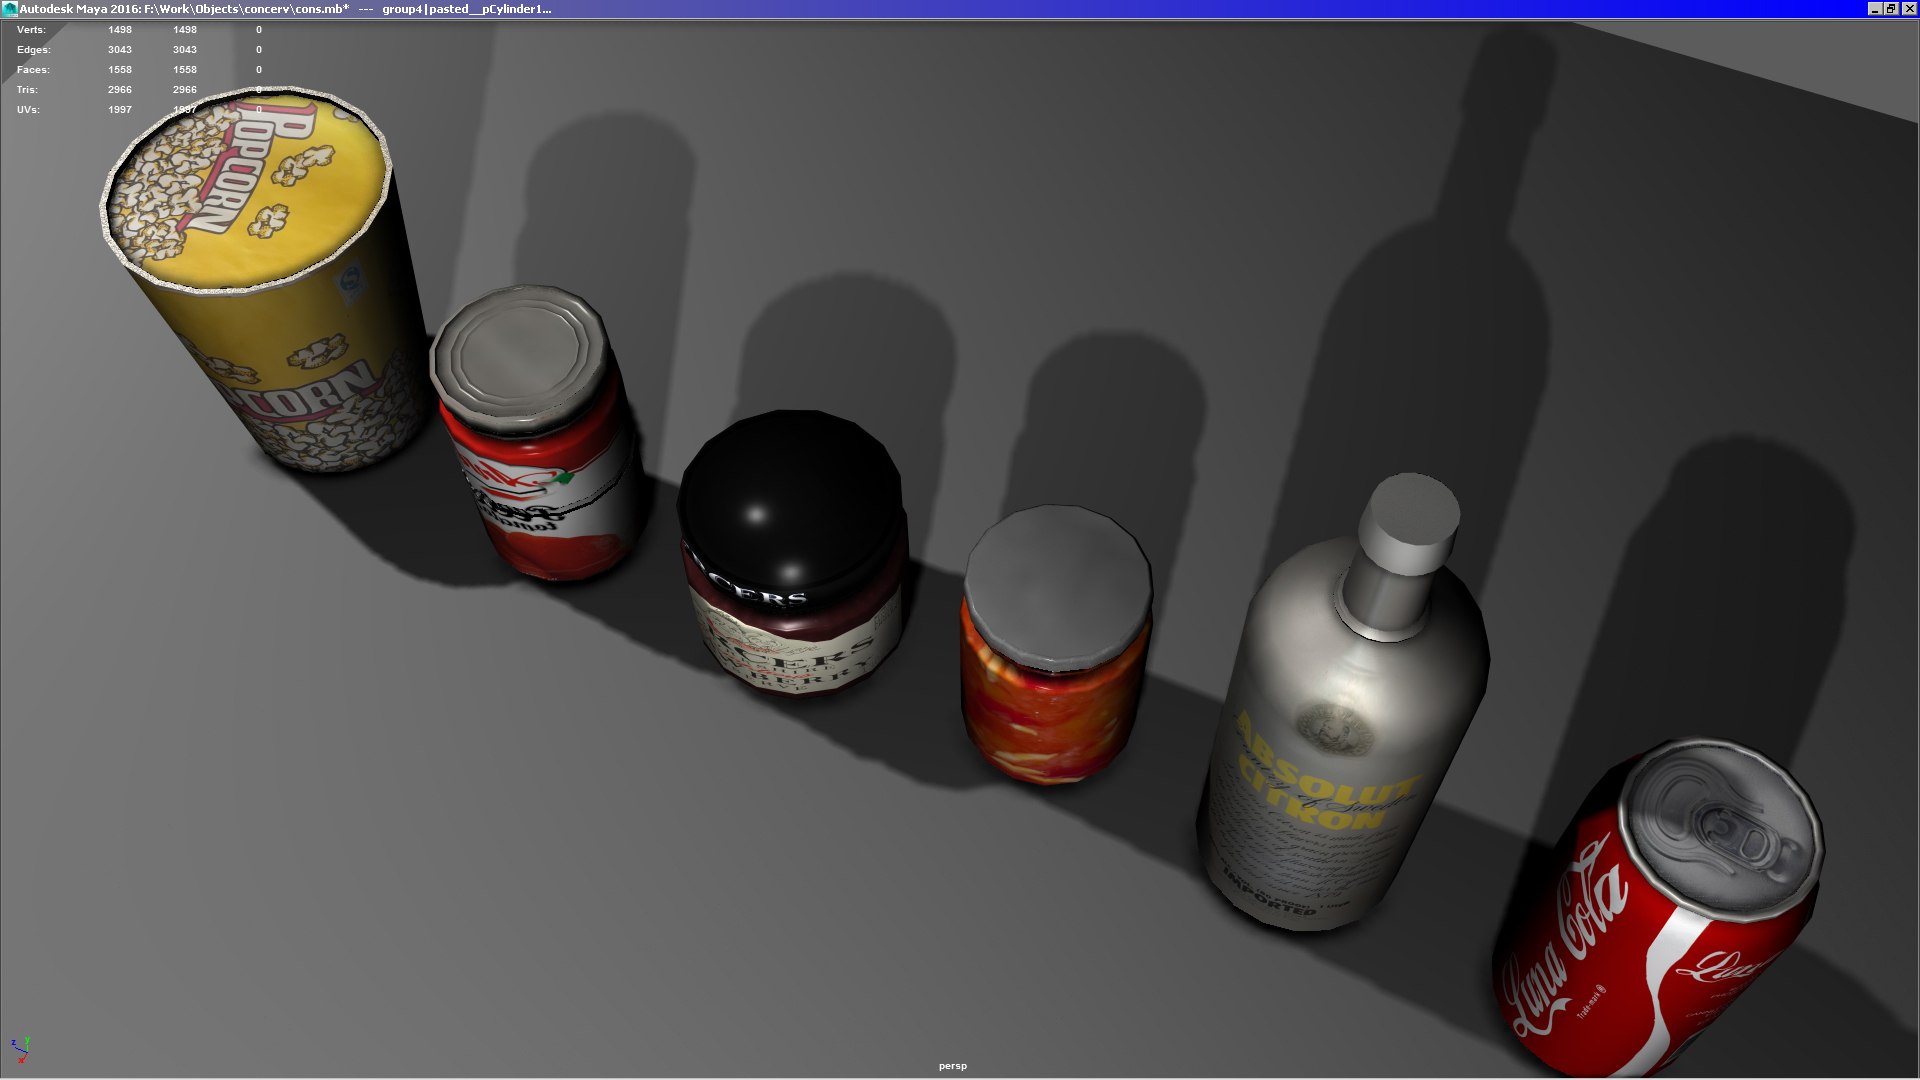The image size is (1920, 1080).
Task: Click the Maya application icon in title bar
Action: click(x=10, y=9)
